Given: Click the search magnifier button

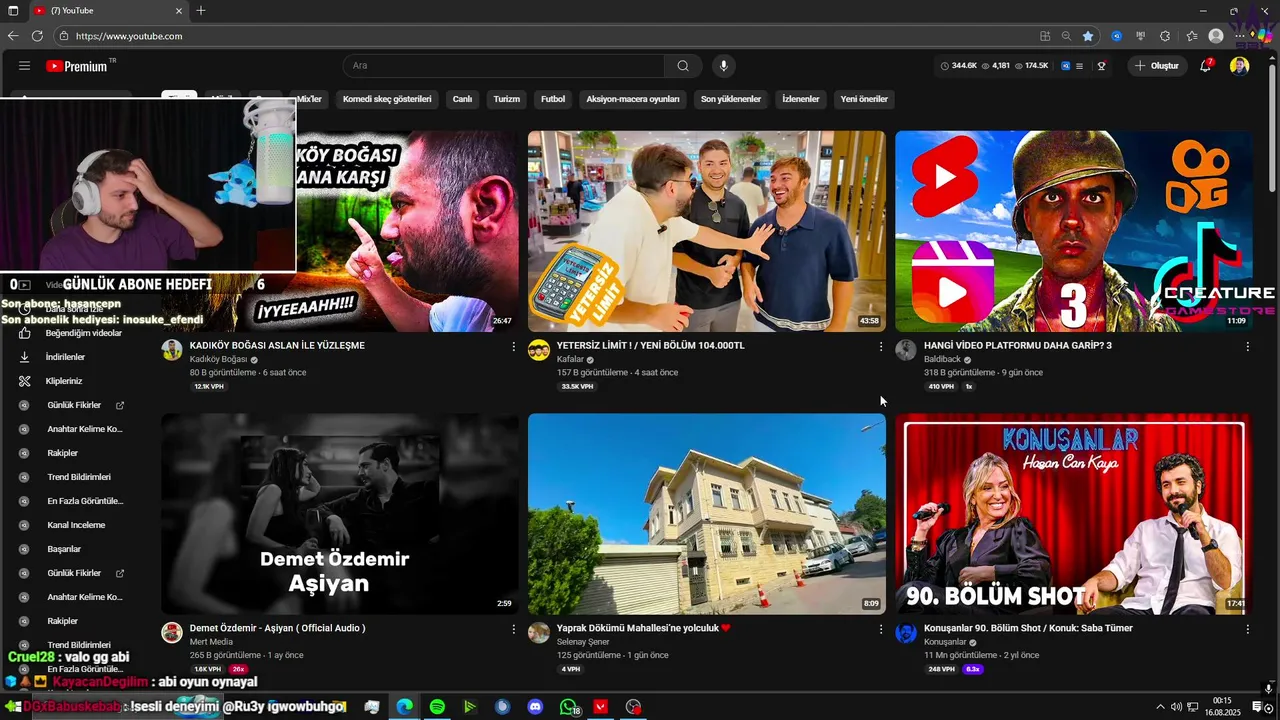Looking at the screenshot, I should tap(683, 66).
